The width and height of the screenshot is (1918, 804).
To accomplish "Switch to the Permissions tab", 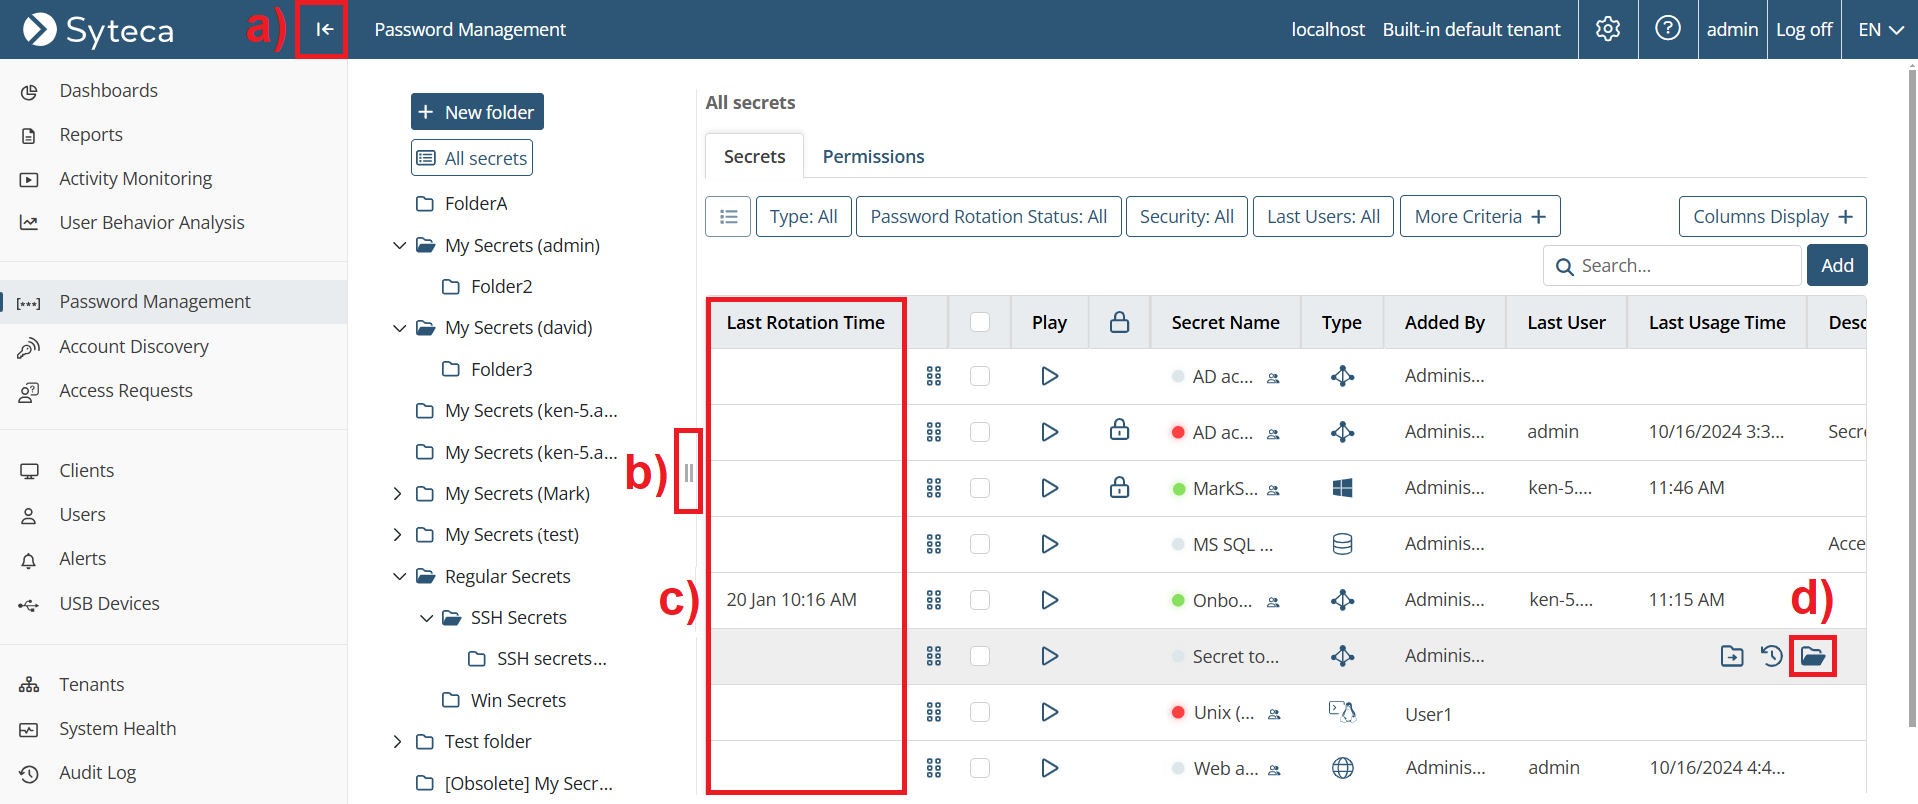I will 873,157.
